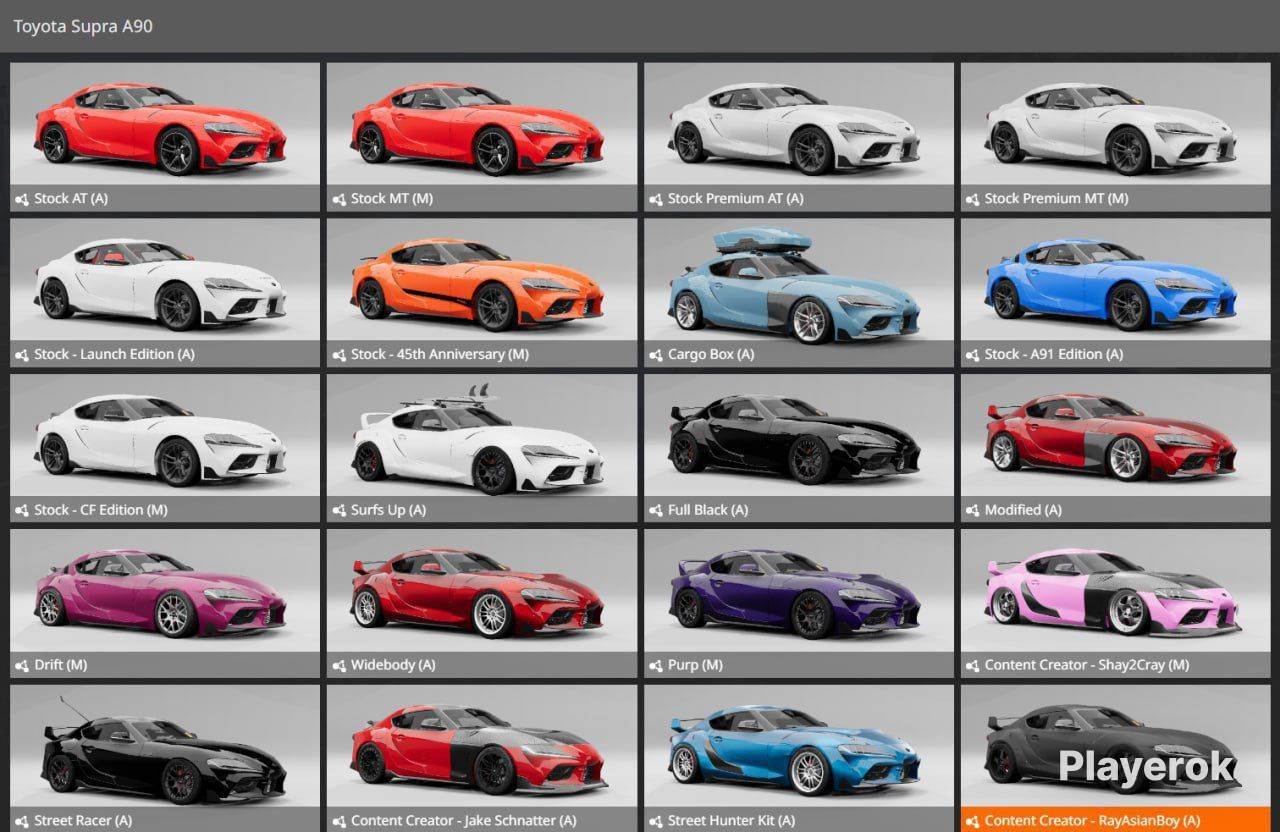Select the blue Street Hunter Kit car thumbnail
This screenshot has height=832, width=1280.
[798, 746]
